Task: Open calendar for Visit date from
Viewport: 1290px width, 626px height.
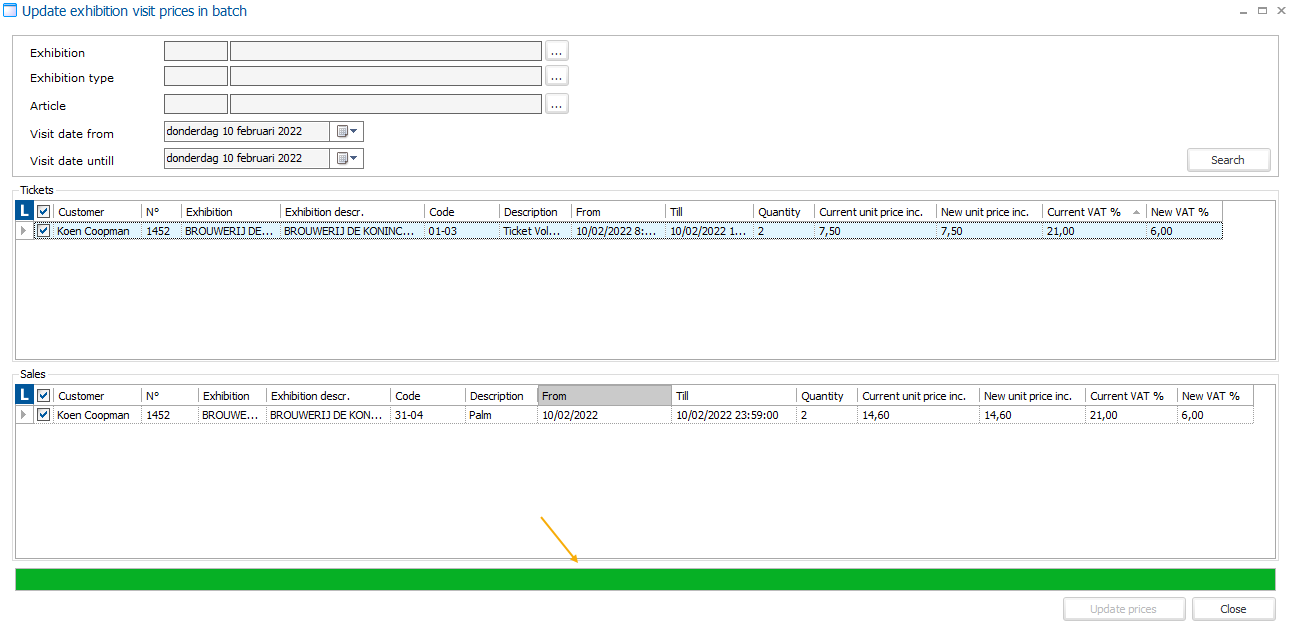Action: (x=346, y=131)
